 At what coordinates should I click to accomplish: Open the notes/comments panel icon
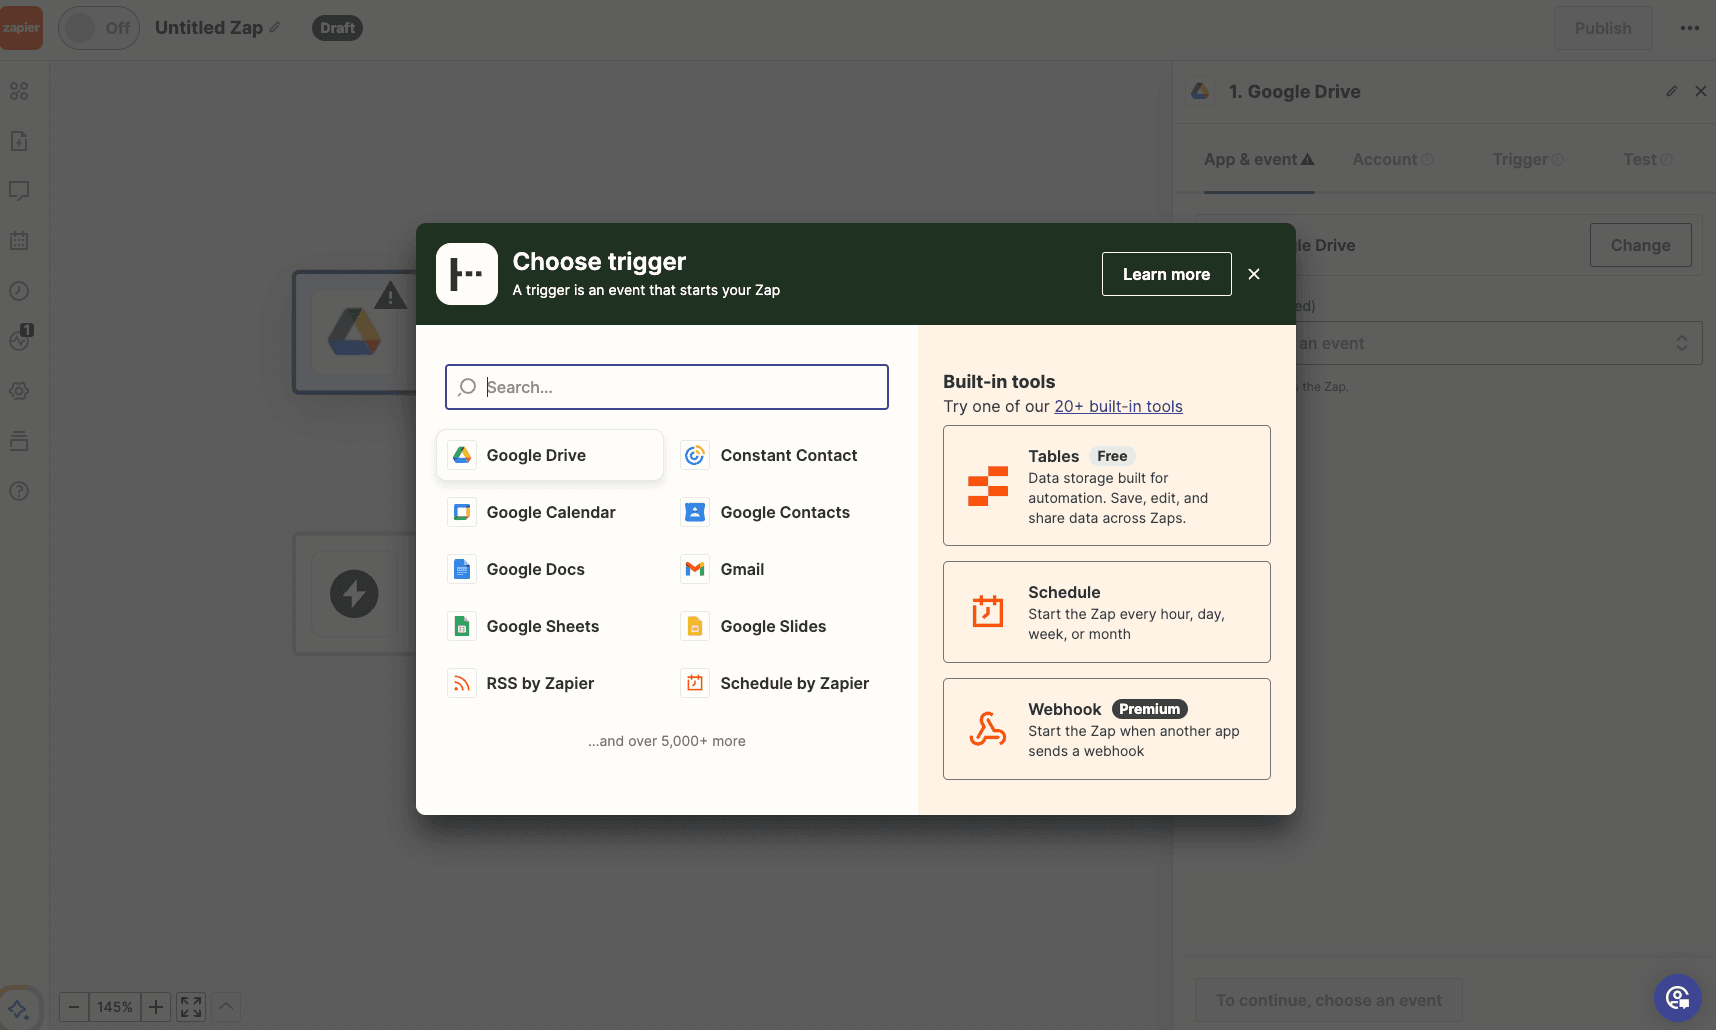tap(19, 191)
